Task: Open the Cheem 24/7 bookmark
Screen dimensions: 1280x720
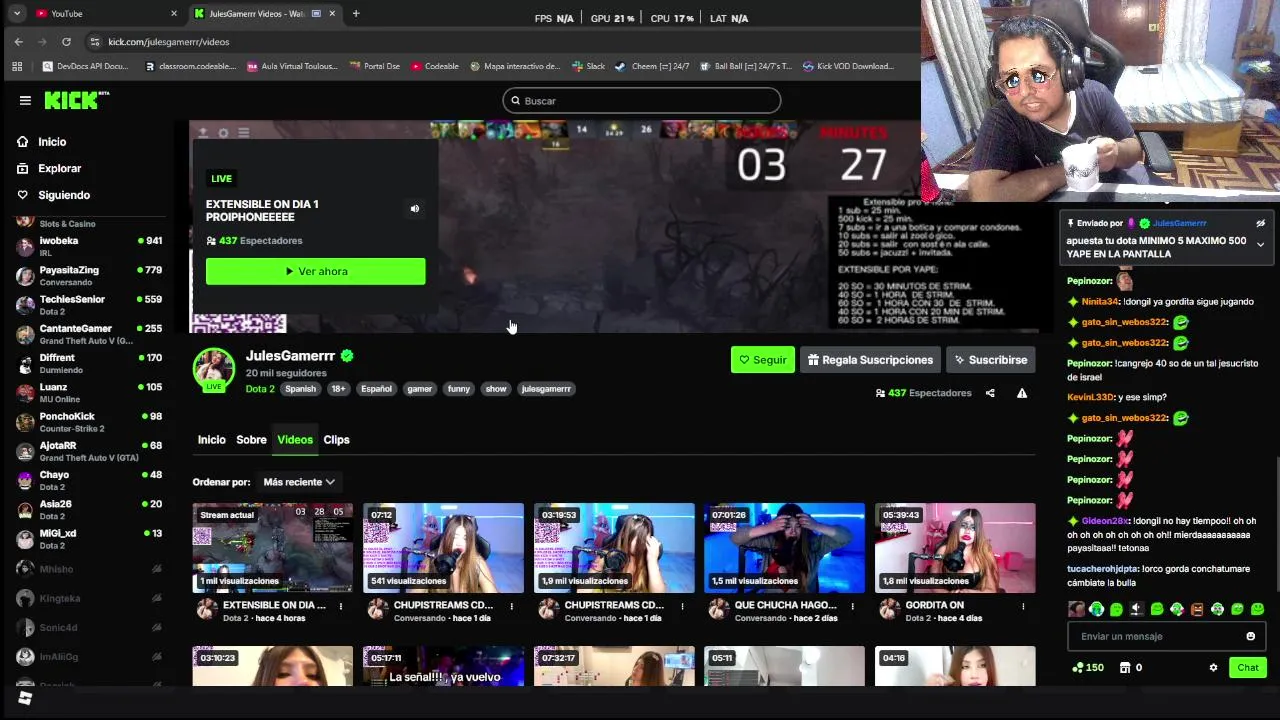Action: [x=652, y=66]
